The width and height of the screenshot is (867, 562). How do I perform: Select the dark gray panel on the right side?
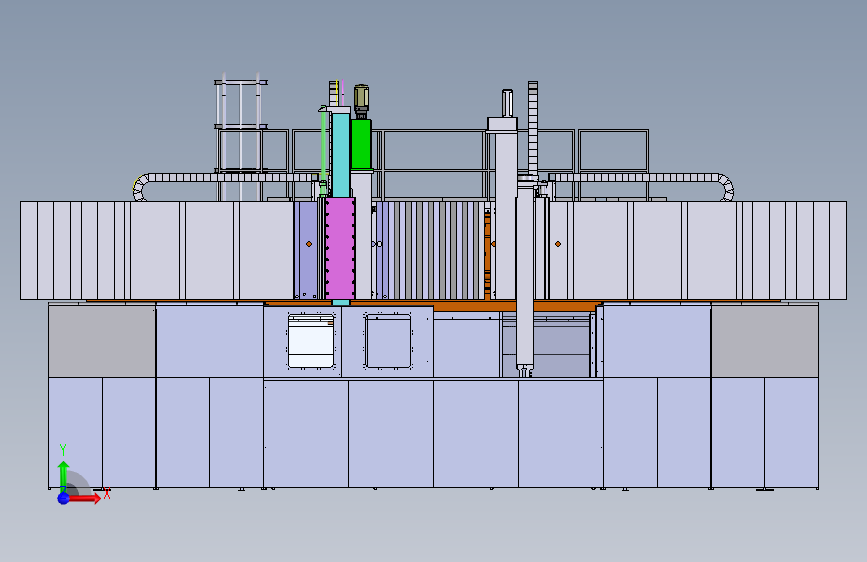click(765, 341)
